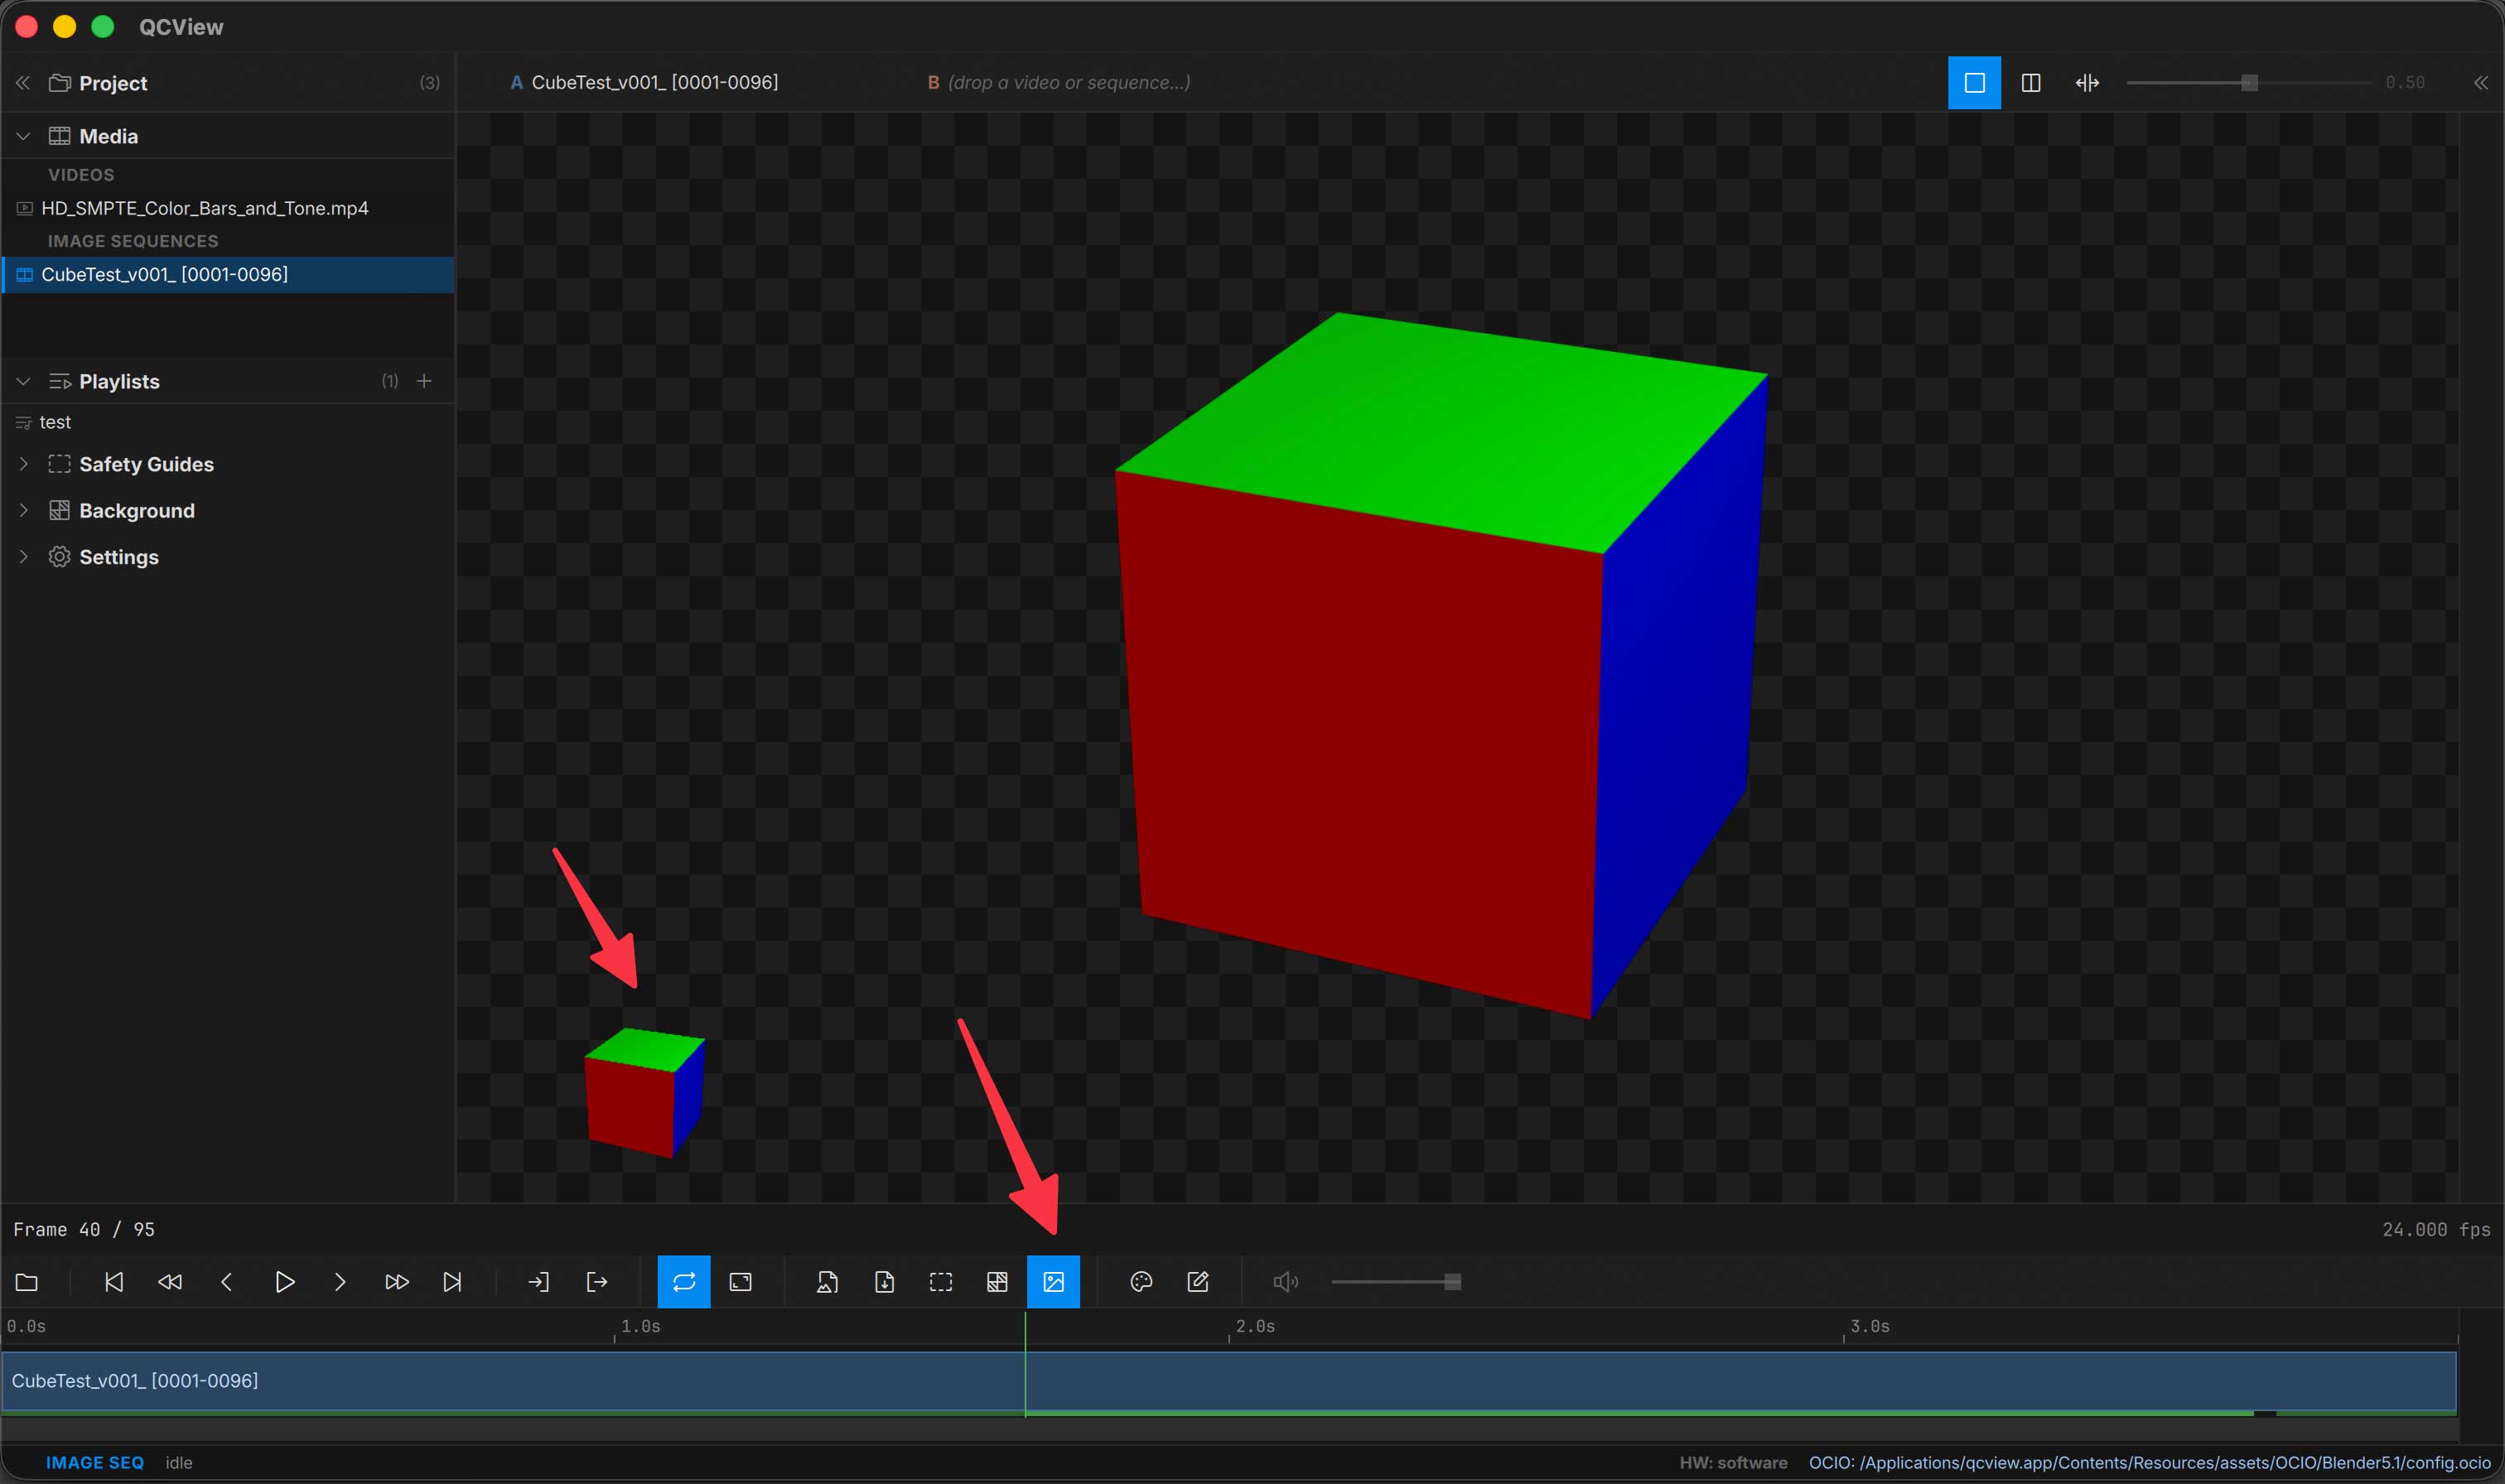Viewport: 2505px width, 1484px height.
Task: Jump to the last frame
Action: (x=452, y=1282)
